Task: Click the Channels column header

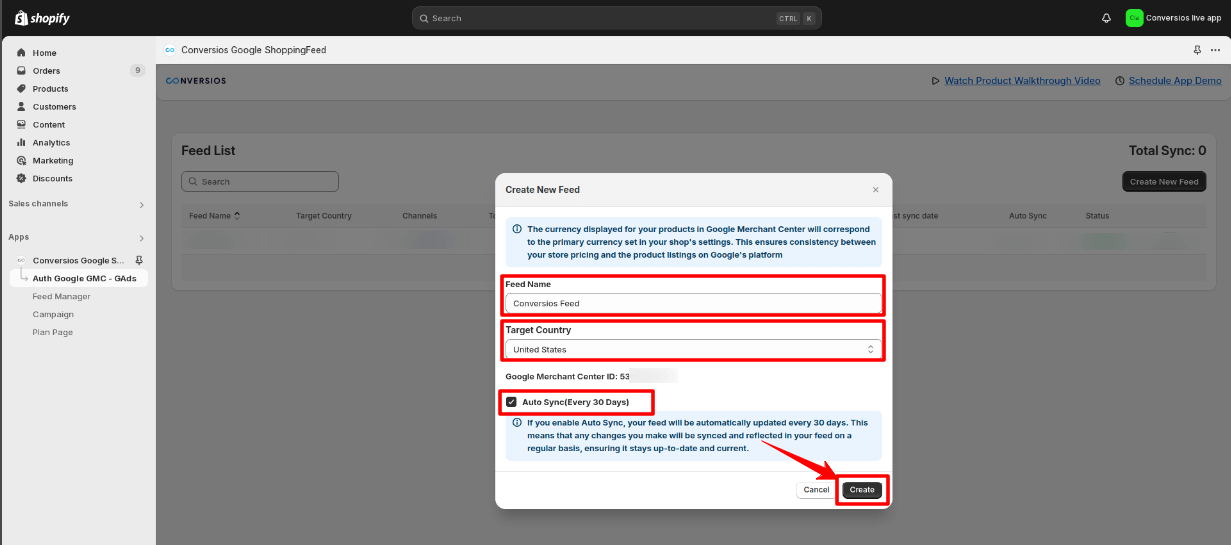Action: (420, 216)
